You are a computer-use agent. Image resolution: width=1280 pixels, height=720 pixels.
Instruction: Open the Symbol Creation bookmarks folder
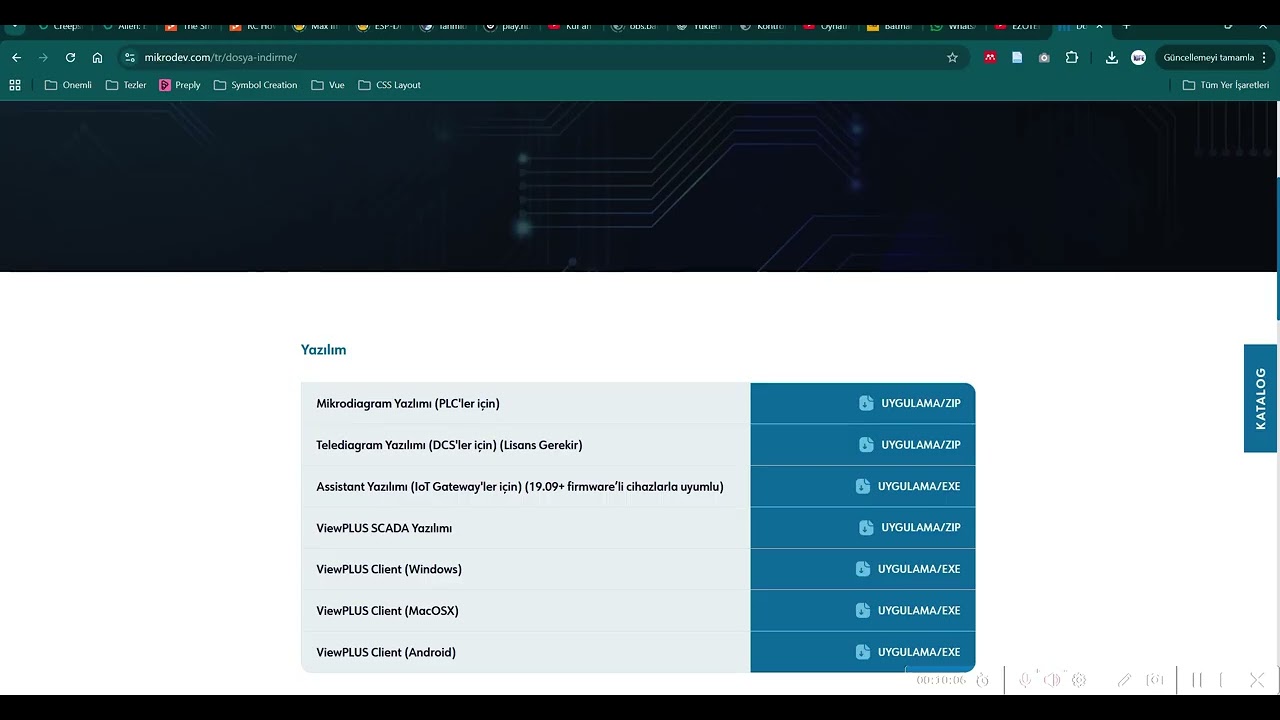click(x=255, y=85)
